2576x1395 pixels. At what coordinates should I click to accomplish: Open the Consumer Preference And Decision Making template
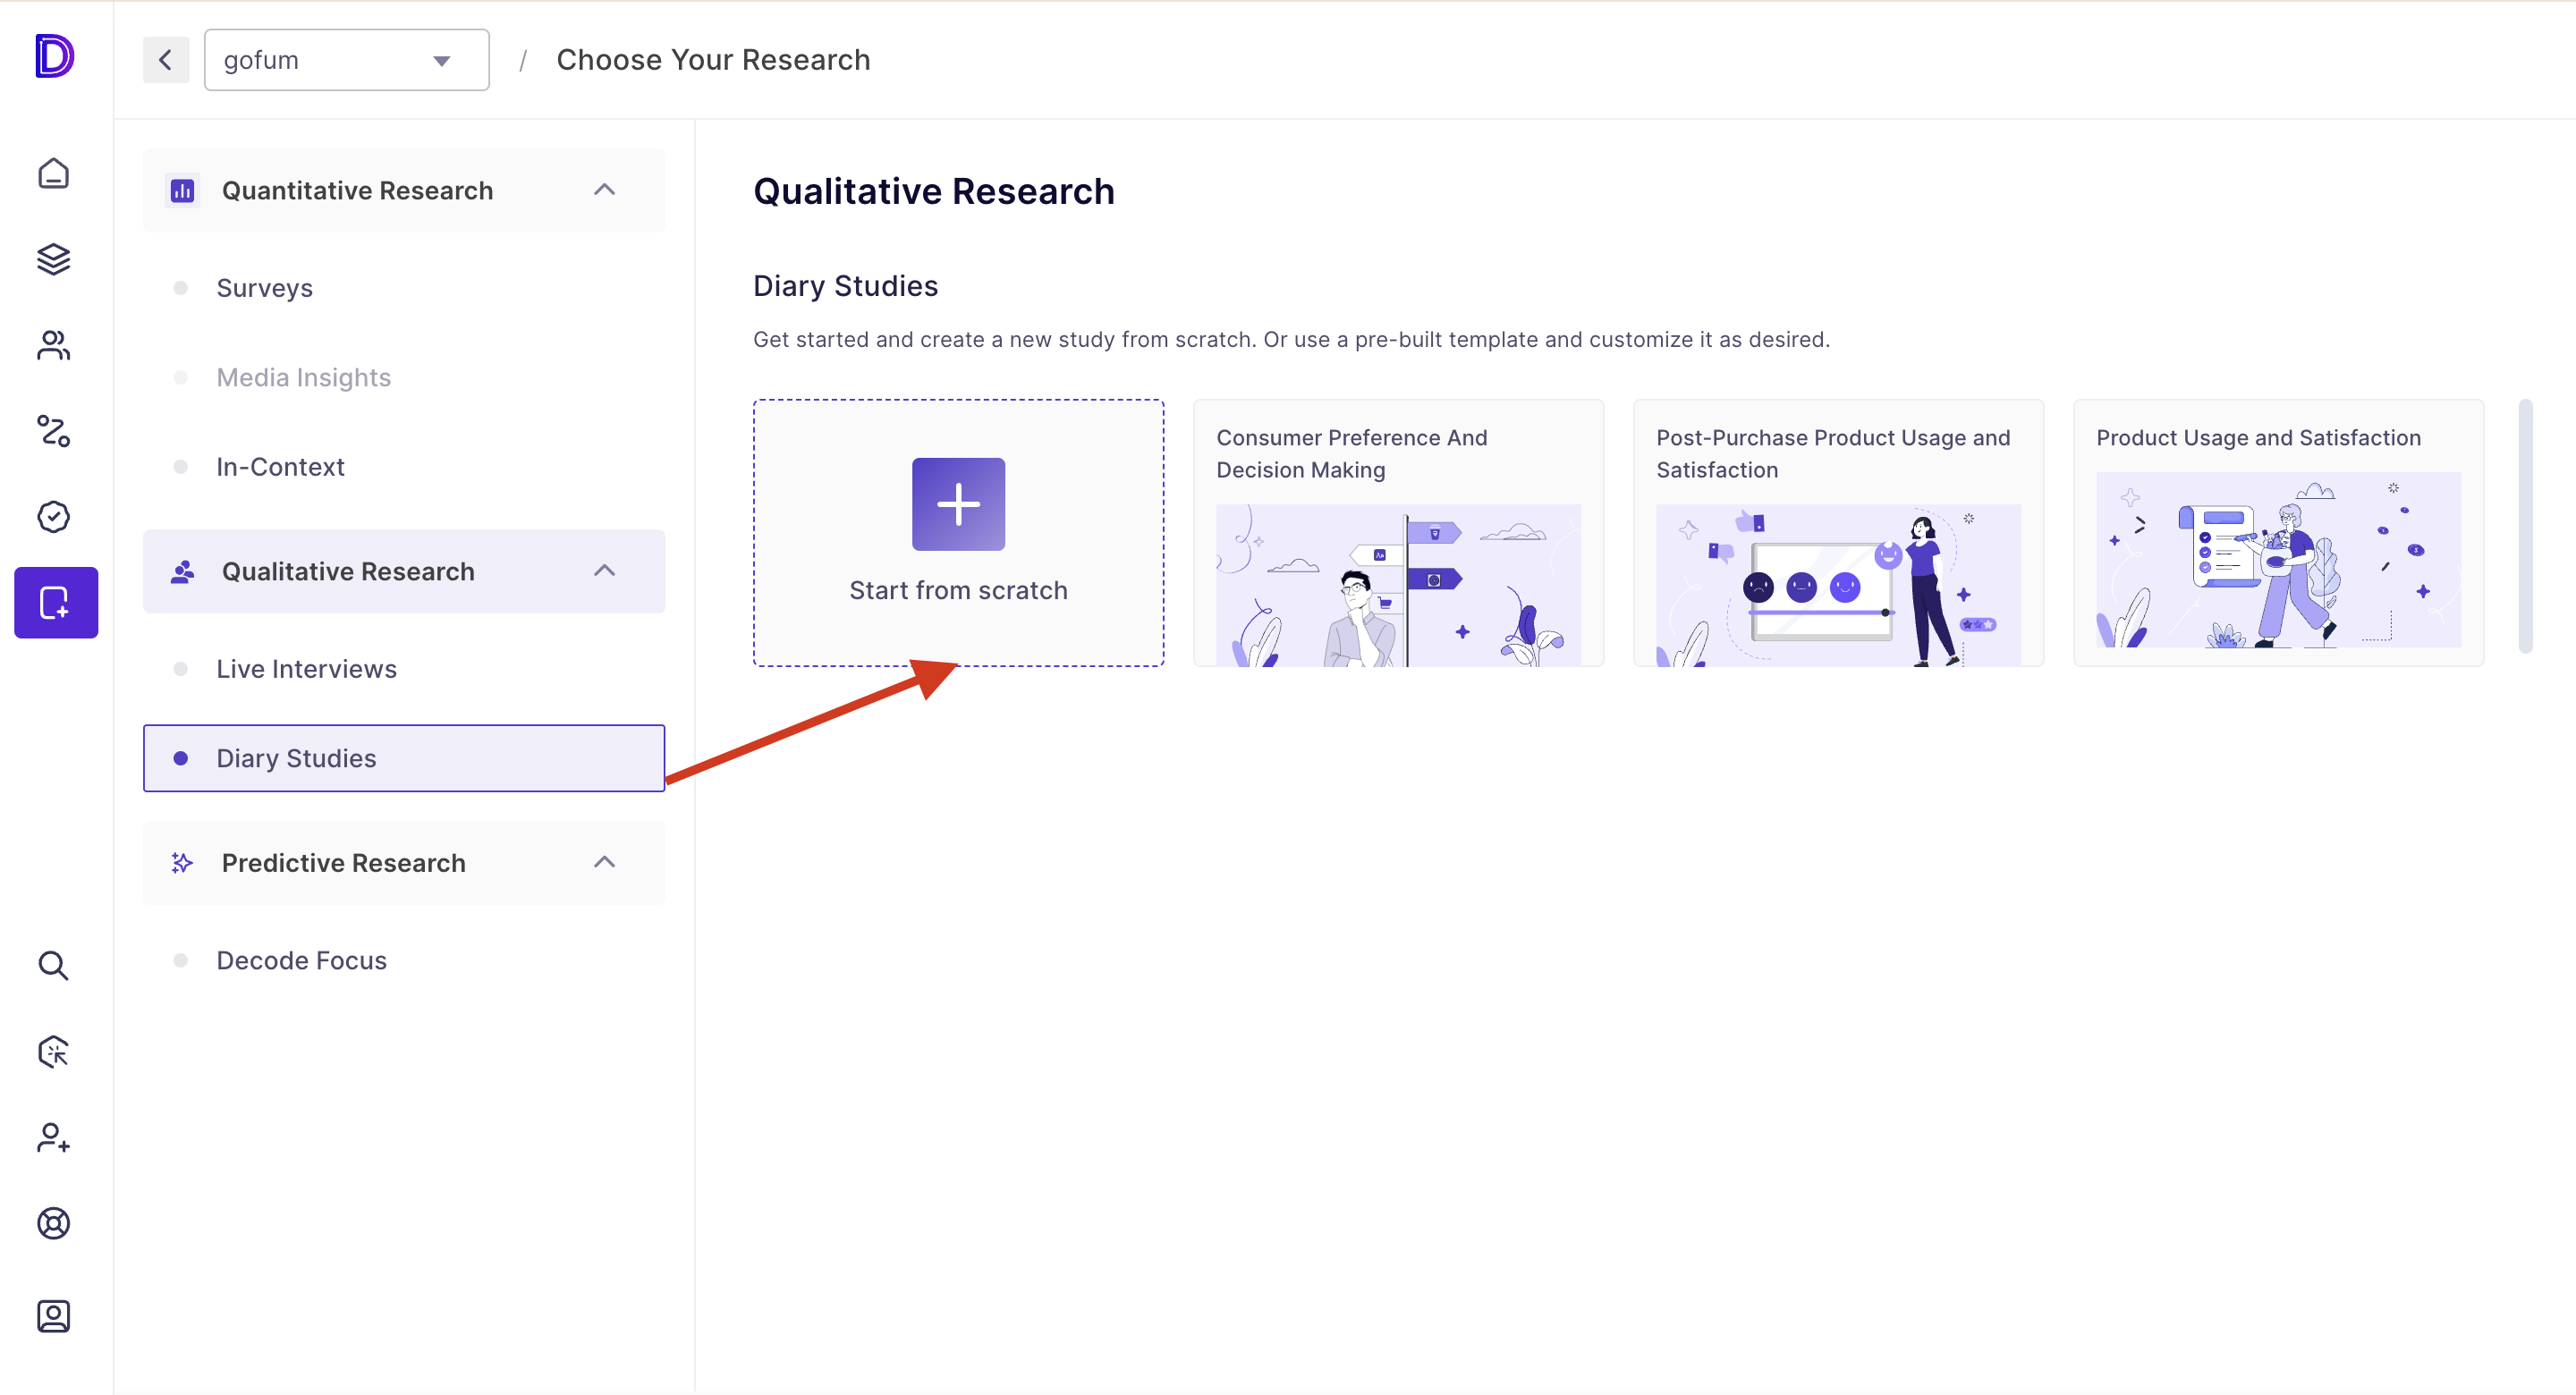coord(1398,533)
